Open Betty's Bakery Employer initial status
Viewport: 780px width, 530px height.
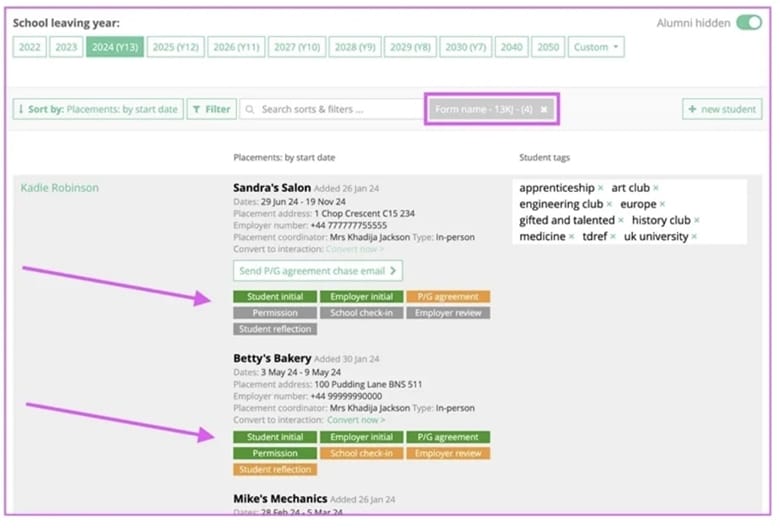[362, 437]
